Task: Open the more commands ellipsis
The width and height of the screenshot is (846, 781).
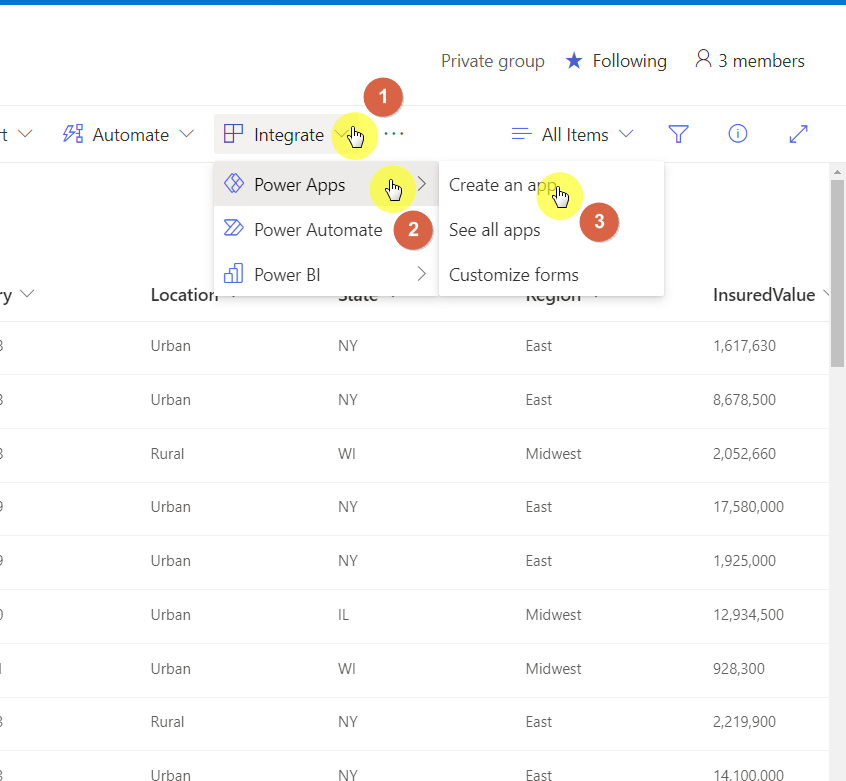Action: (394, 134)
